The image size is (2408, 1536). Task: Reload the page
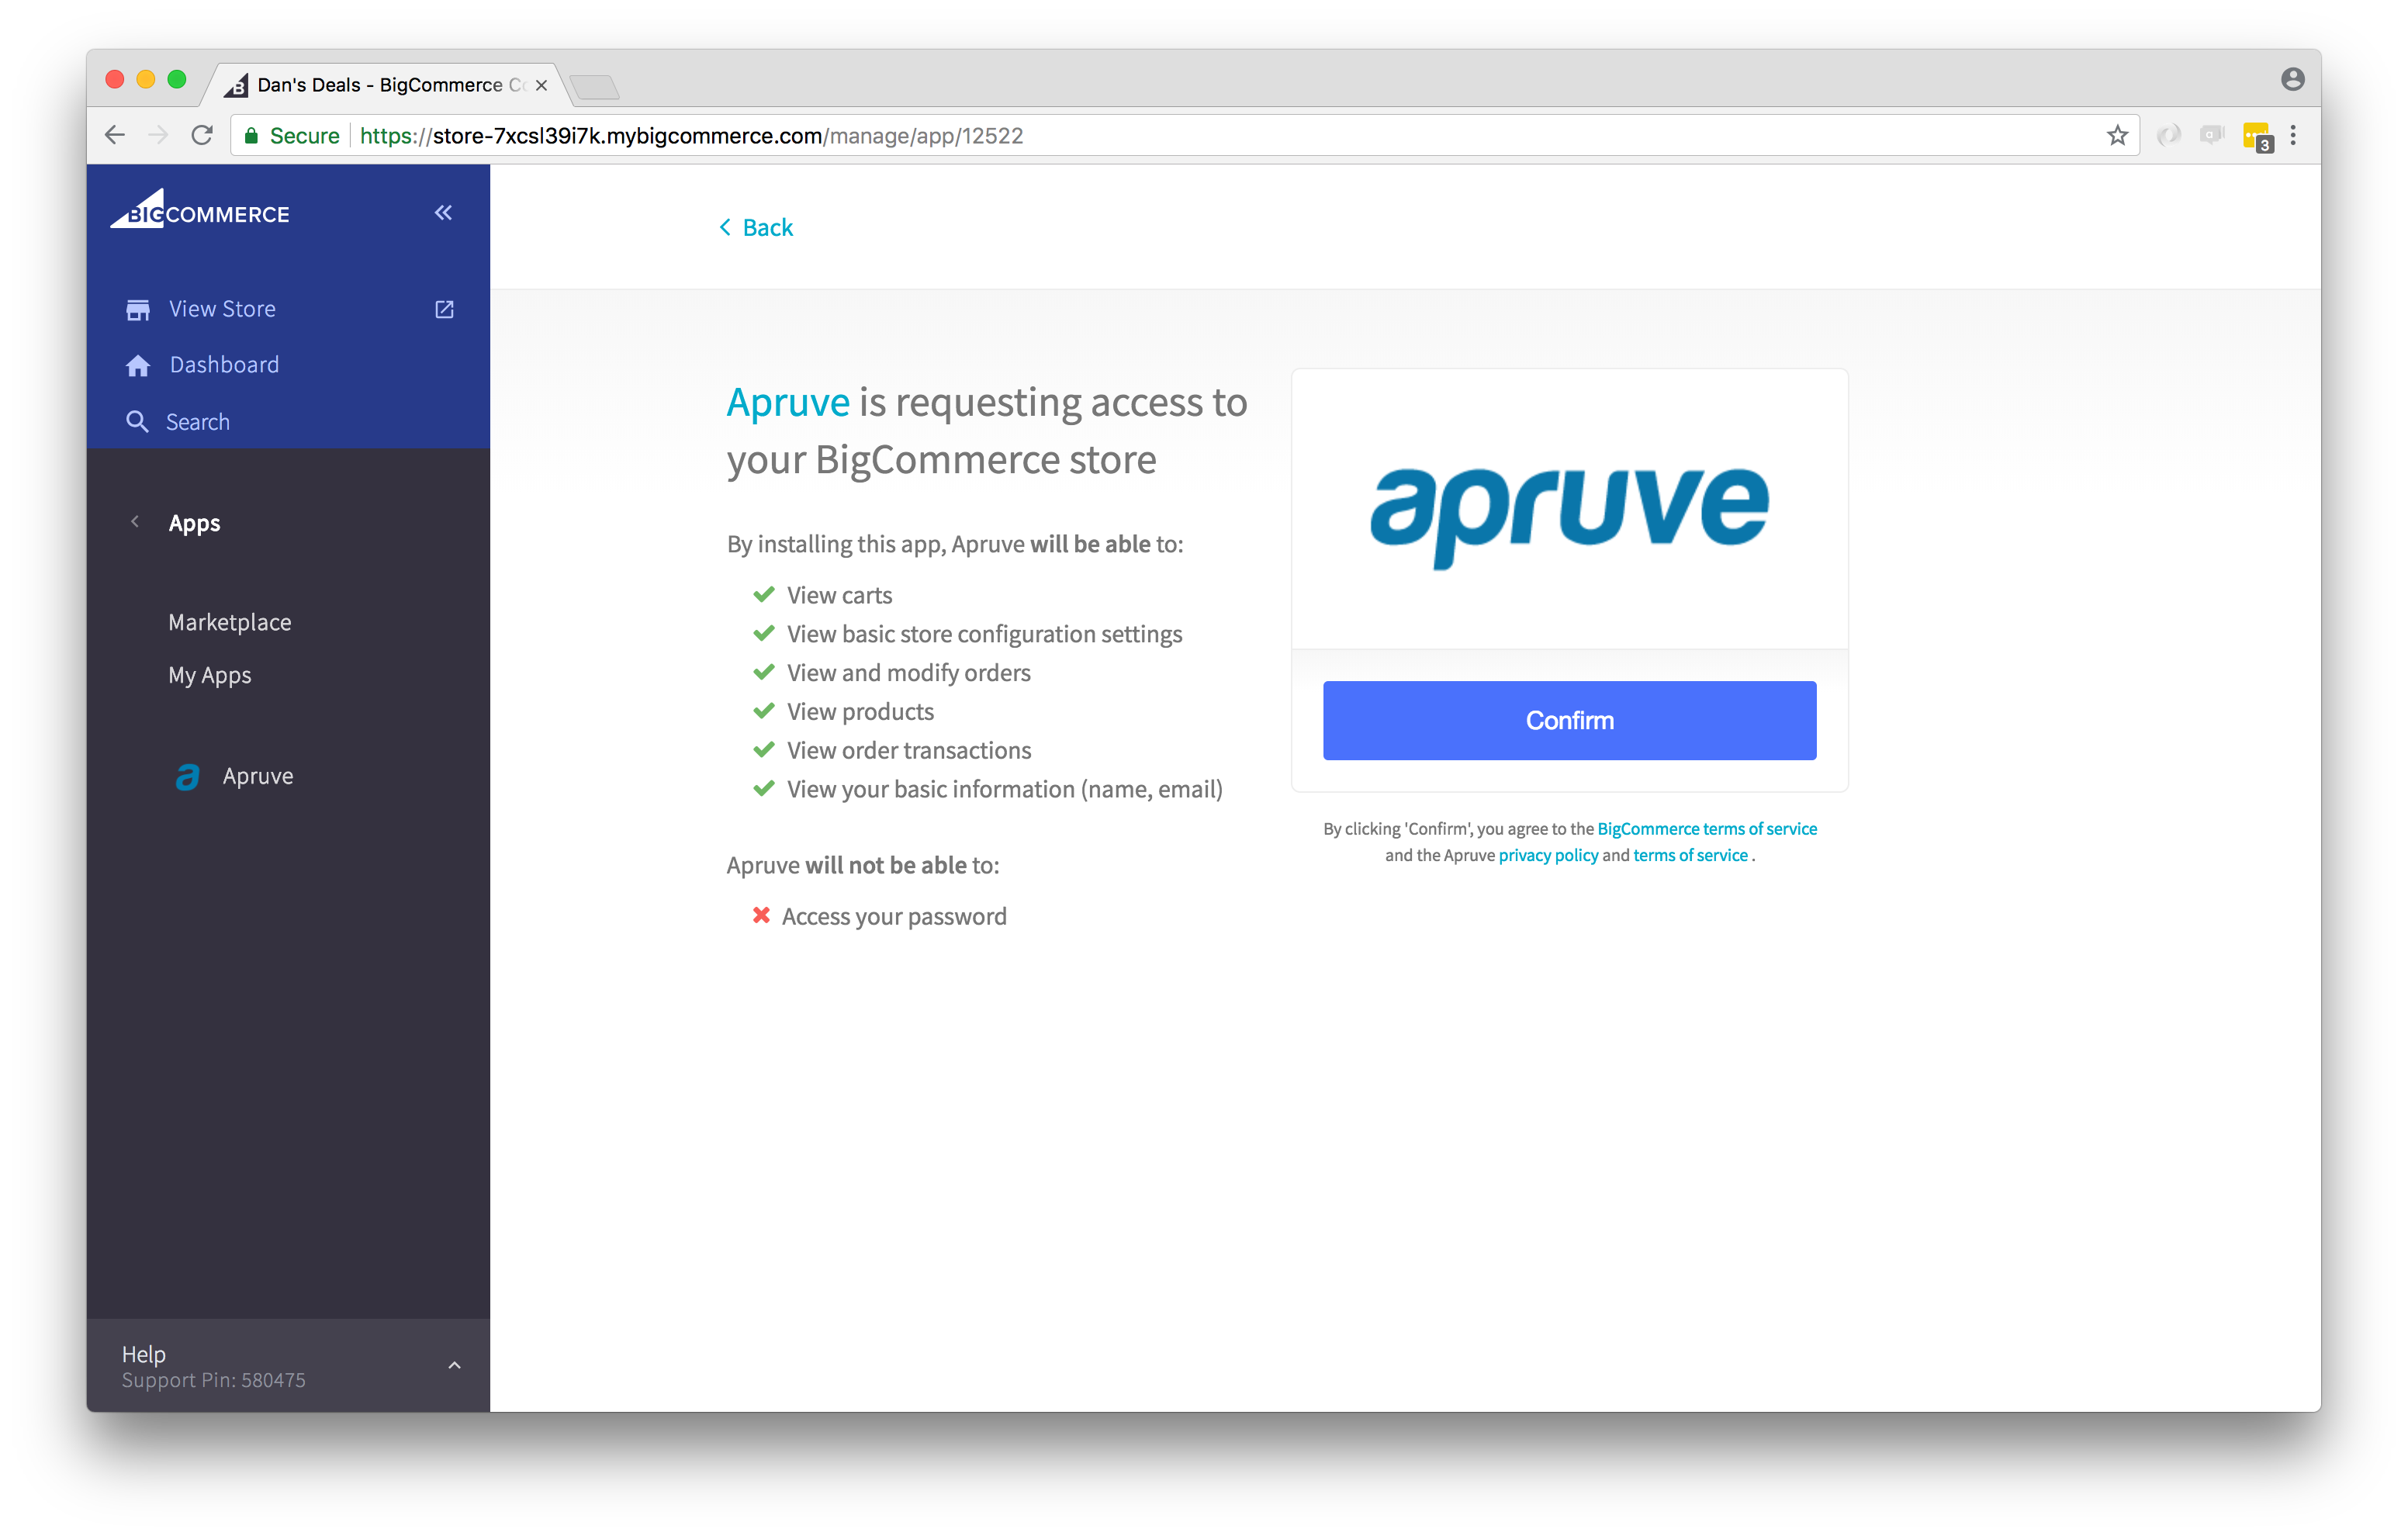tap(202, 136)
